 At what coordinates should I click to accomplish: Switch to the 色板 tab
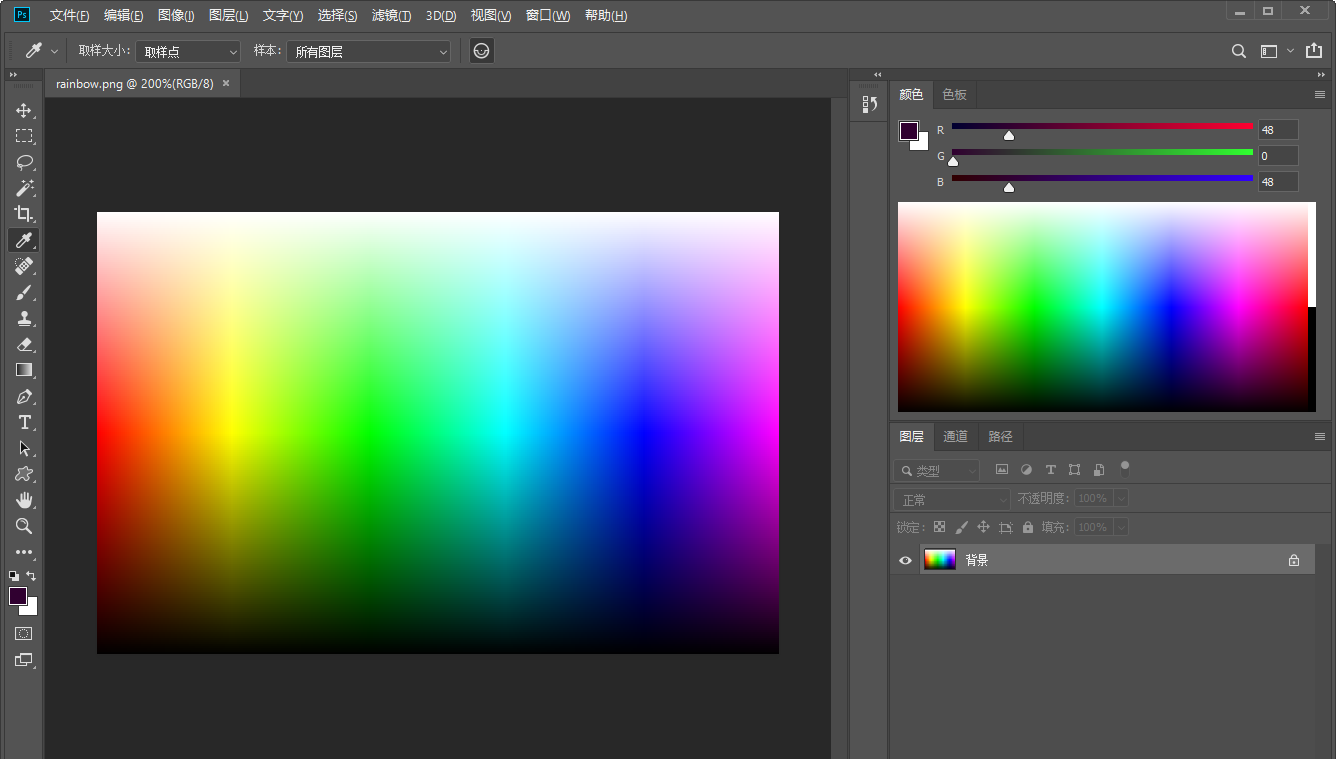tap(954, 95)
